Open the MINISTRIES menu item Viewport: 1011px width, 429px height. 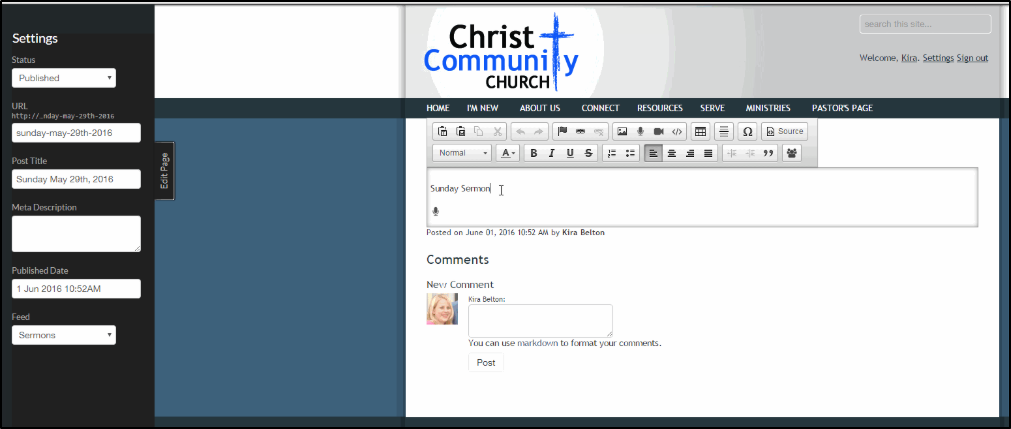click(x=768, y=108)
